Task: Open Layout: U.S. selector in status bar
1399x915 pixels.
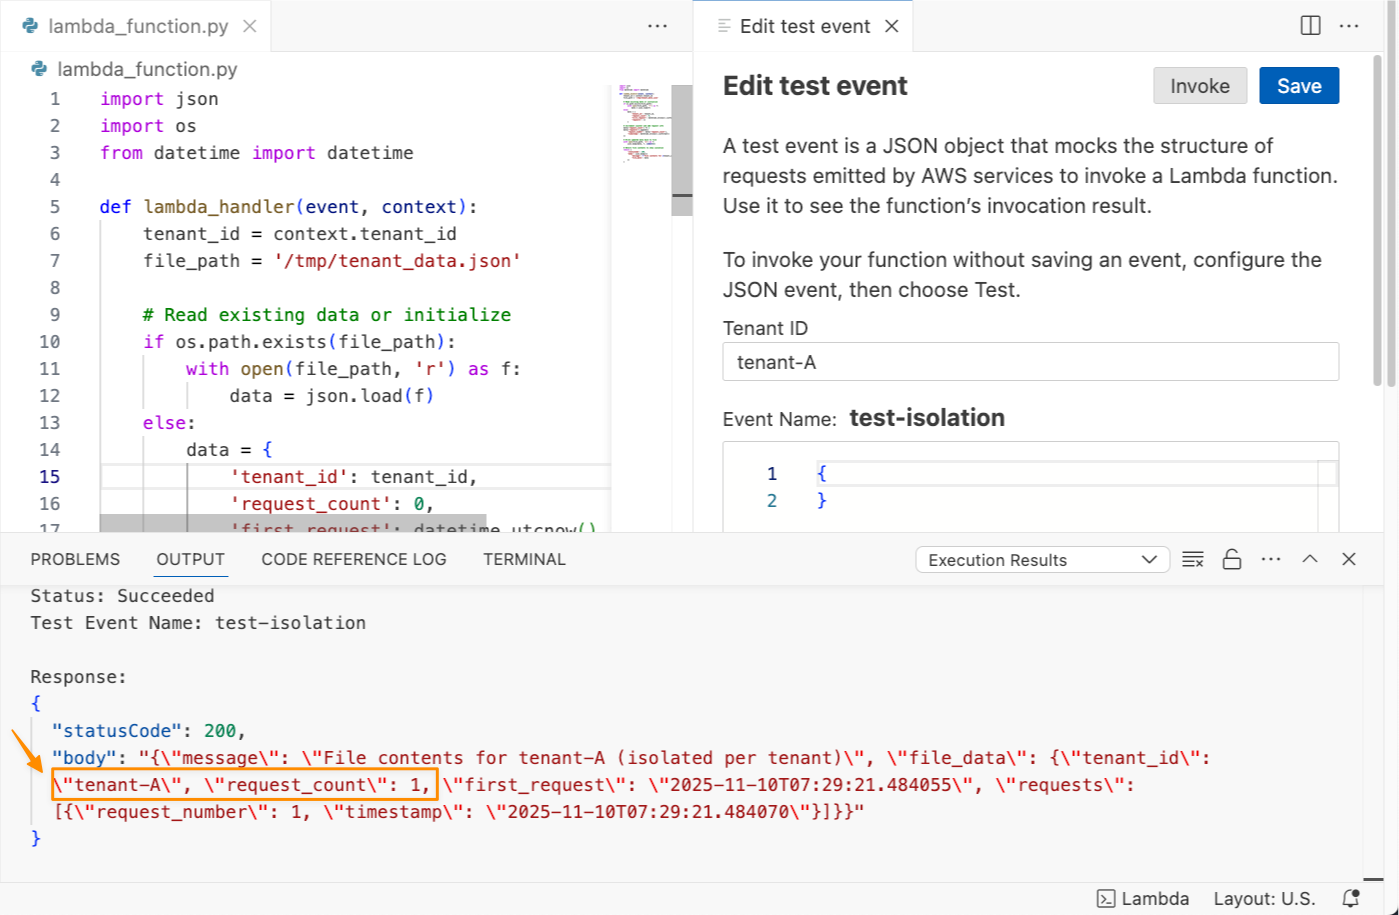Action: tap(1264, 898)
